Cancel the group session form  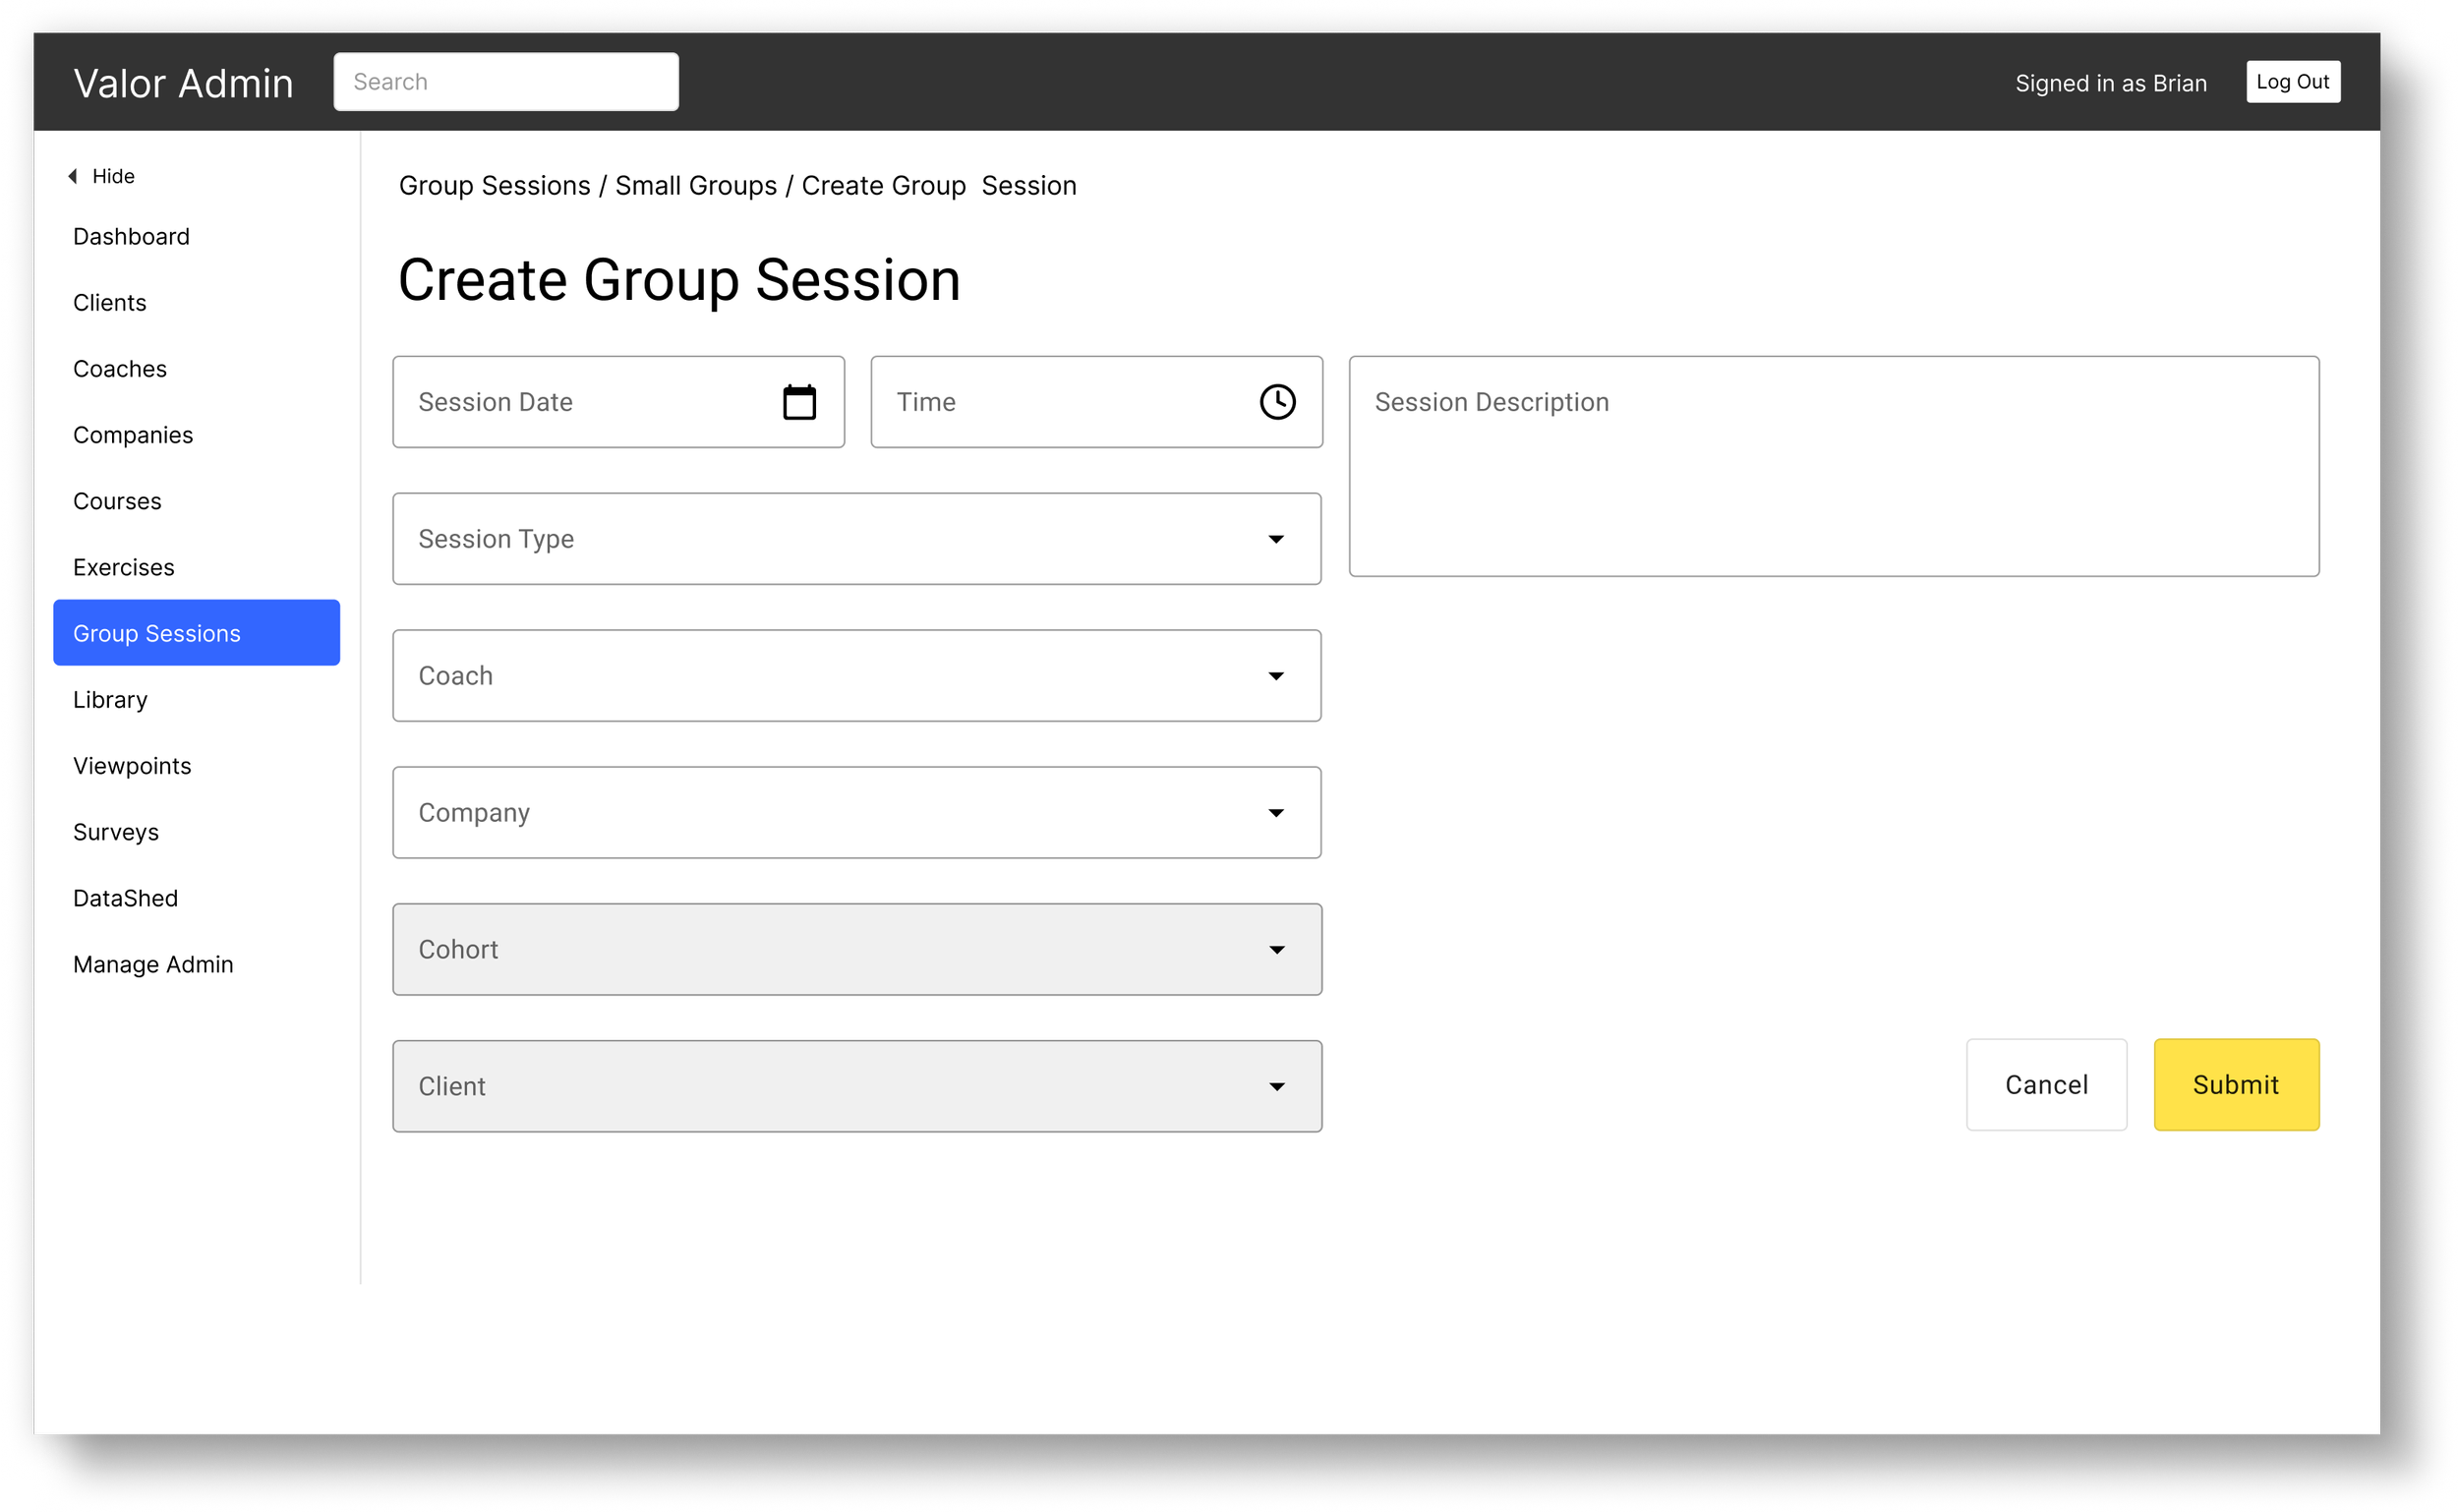[2045, 1085]
